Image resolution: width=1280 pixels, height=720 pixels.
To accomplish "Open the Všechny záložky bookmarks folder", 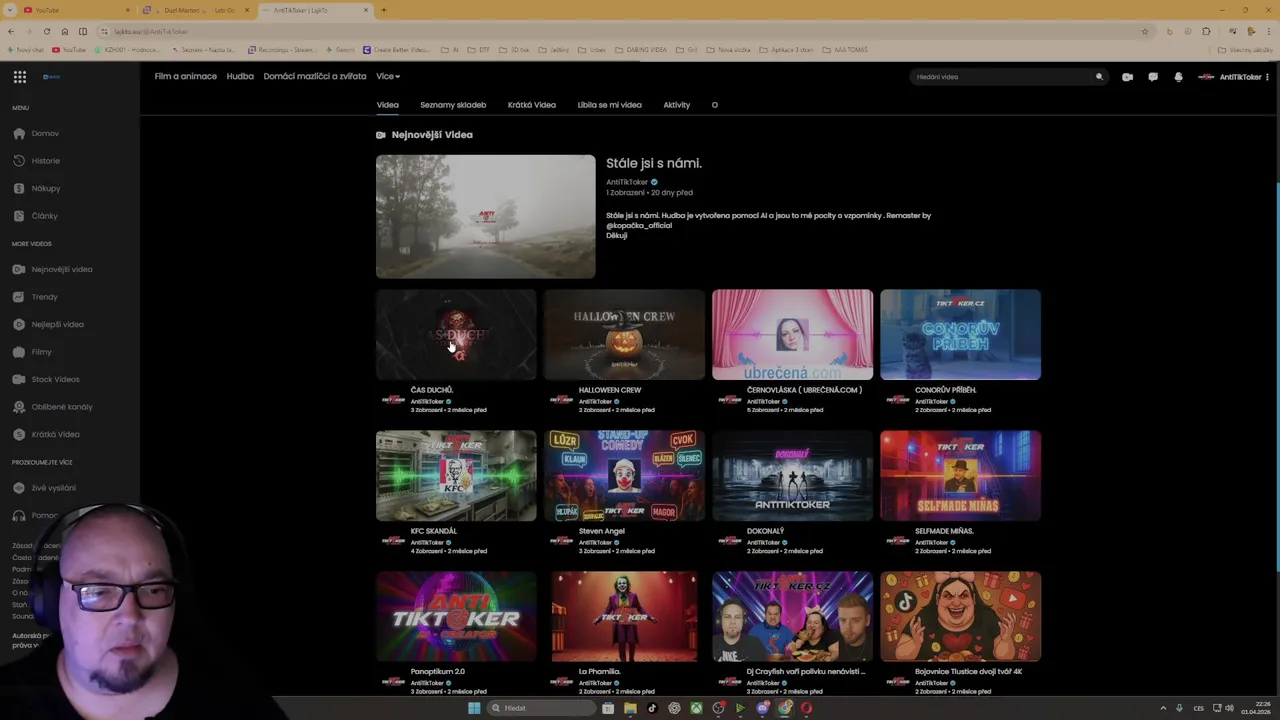I will point(1245,49).
